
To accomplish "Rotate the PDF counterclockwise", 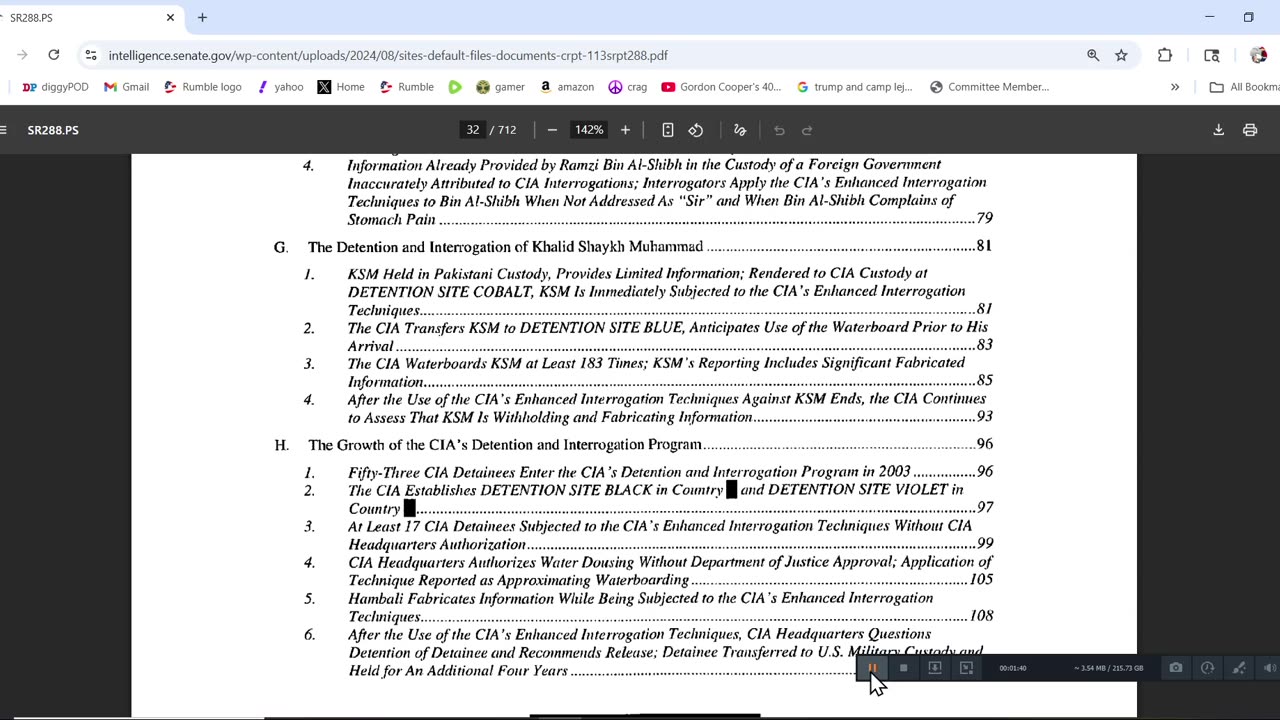I will 696,130.
